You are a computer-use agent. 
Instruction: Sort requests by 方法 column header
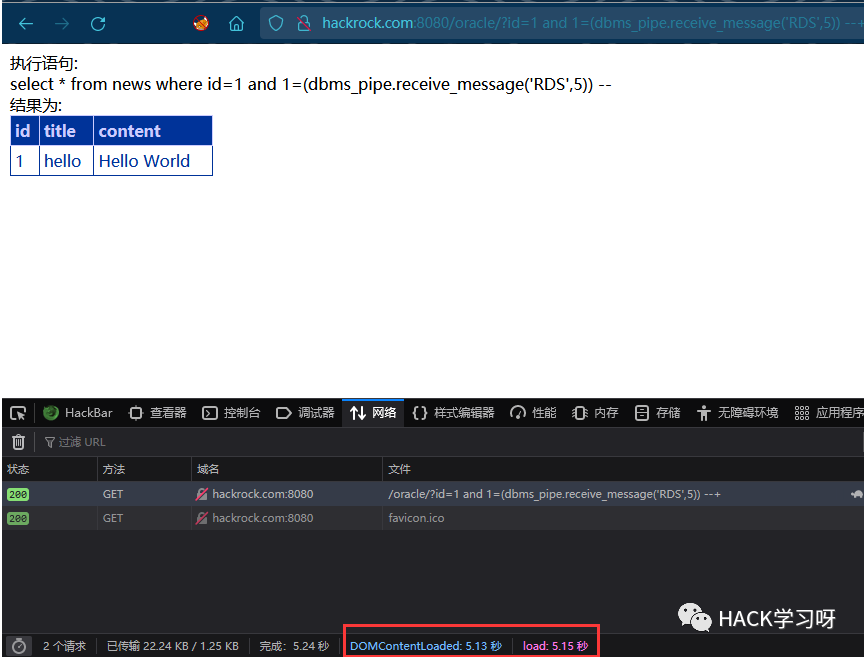click(x=144, y=469)
